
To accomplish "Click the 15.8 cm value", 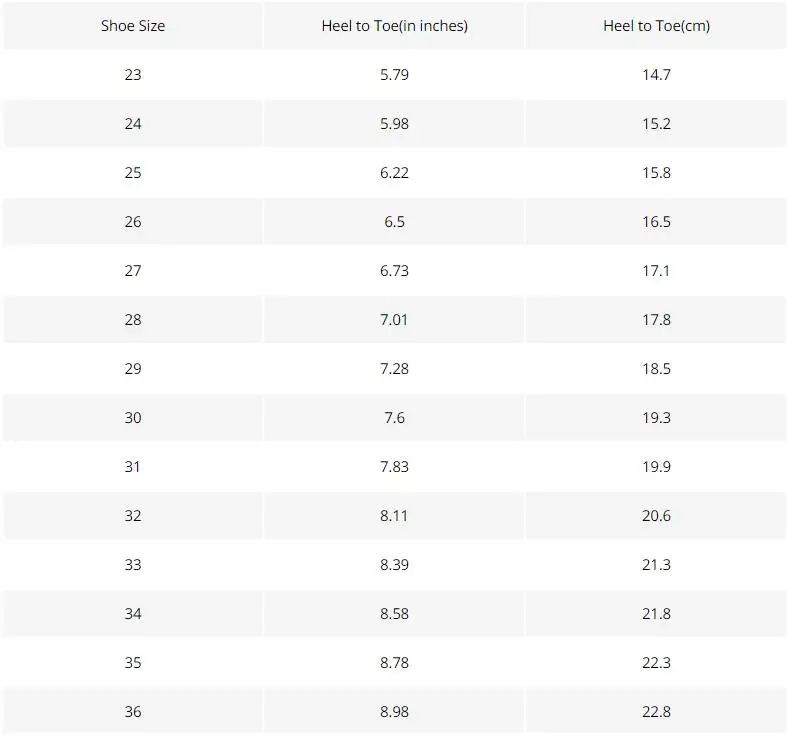I will (x=656, y=173).
